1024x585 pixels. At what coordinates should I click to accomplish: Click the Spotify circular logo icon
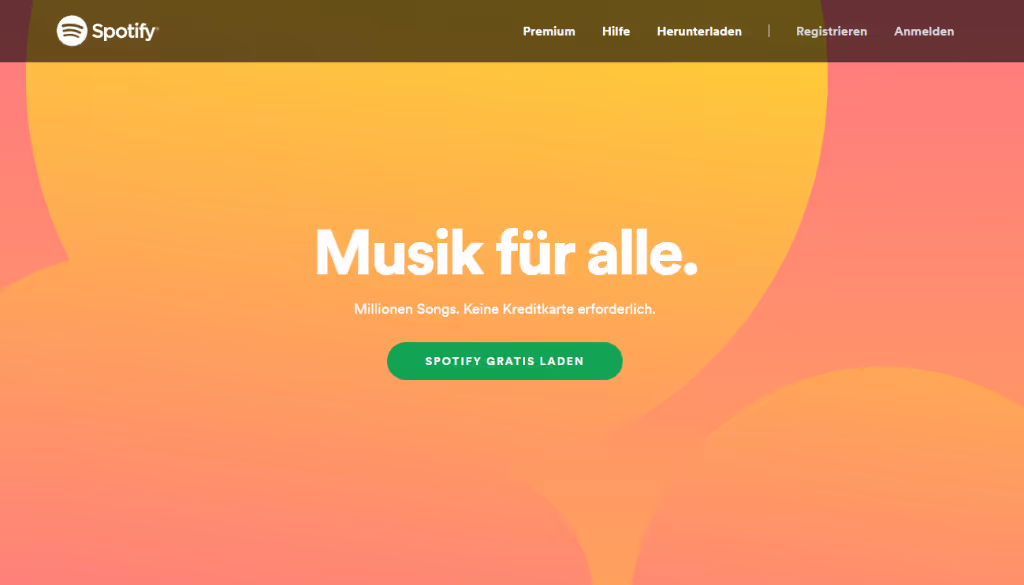click(x=72, y=31)
